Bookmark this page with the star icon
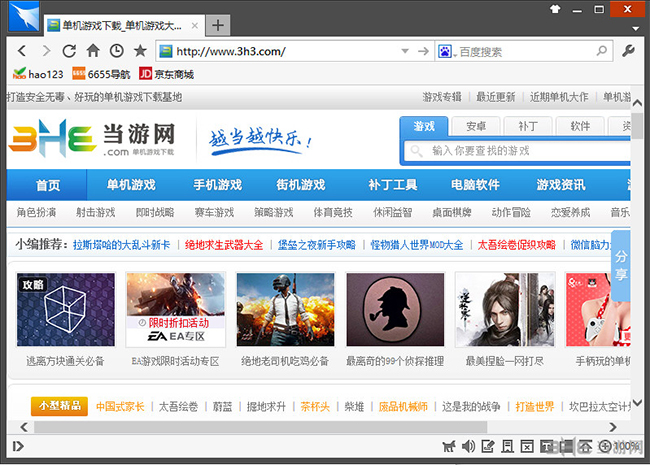 [x=141, y=51]
